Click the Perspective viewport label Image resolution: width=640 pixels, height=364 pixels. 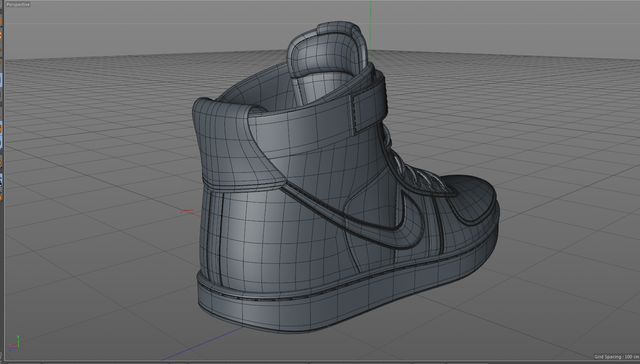pos(18,4)
